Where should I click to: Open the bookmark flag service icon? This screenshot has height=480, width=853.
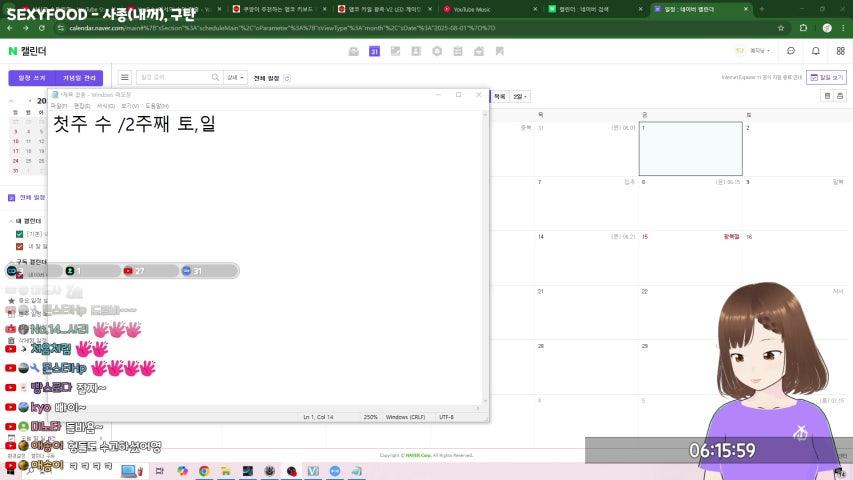(499, 51)
